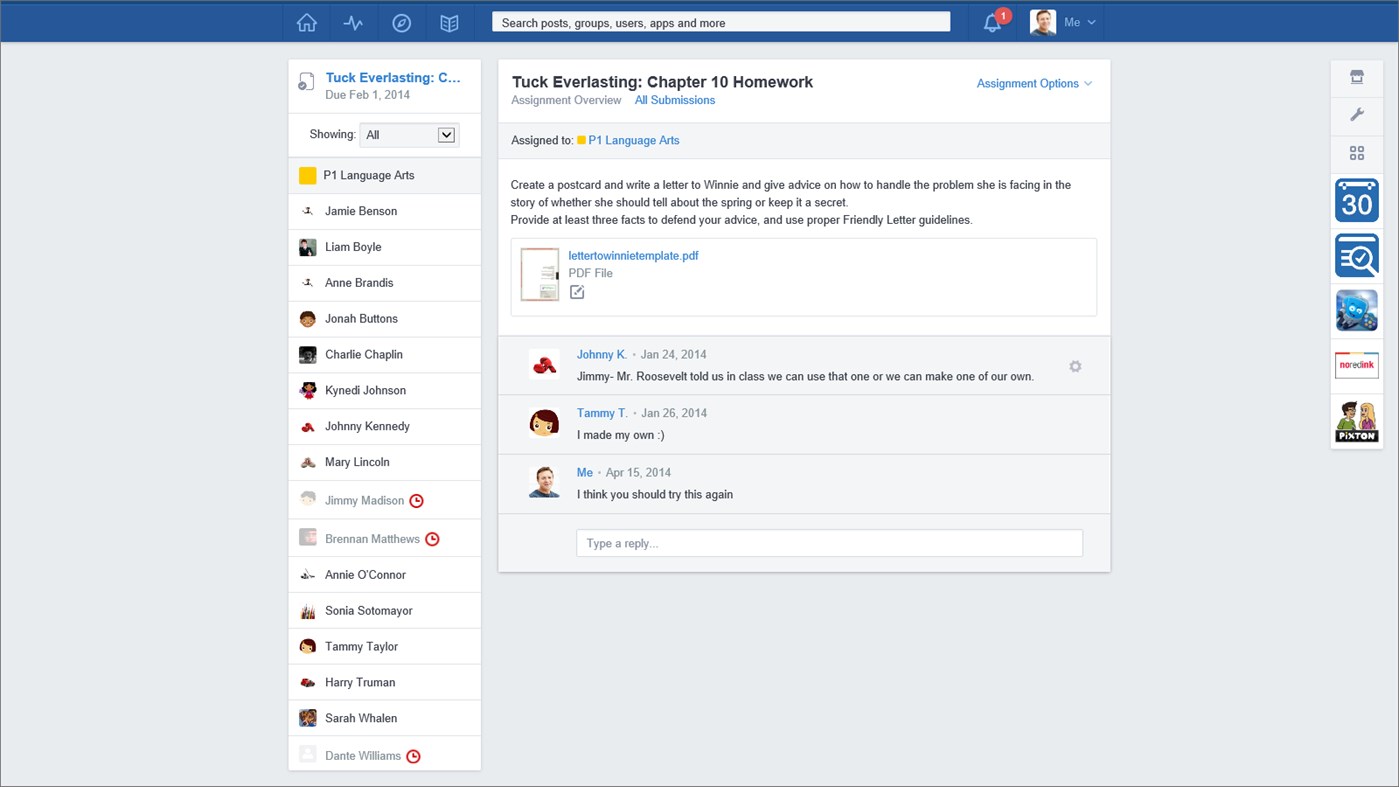The image size is (1399, 787).
Task: Click the reply input field
Action: click(x=828, y=542)
